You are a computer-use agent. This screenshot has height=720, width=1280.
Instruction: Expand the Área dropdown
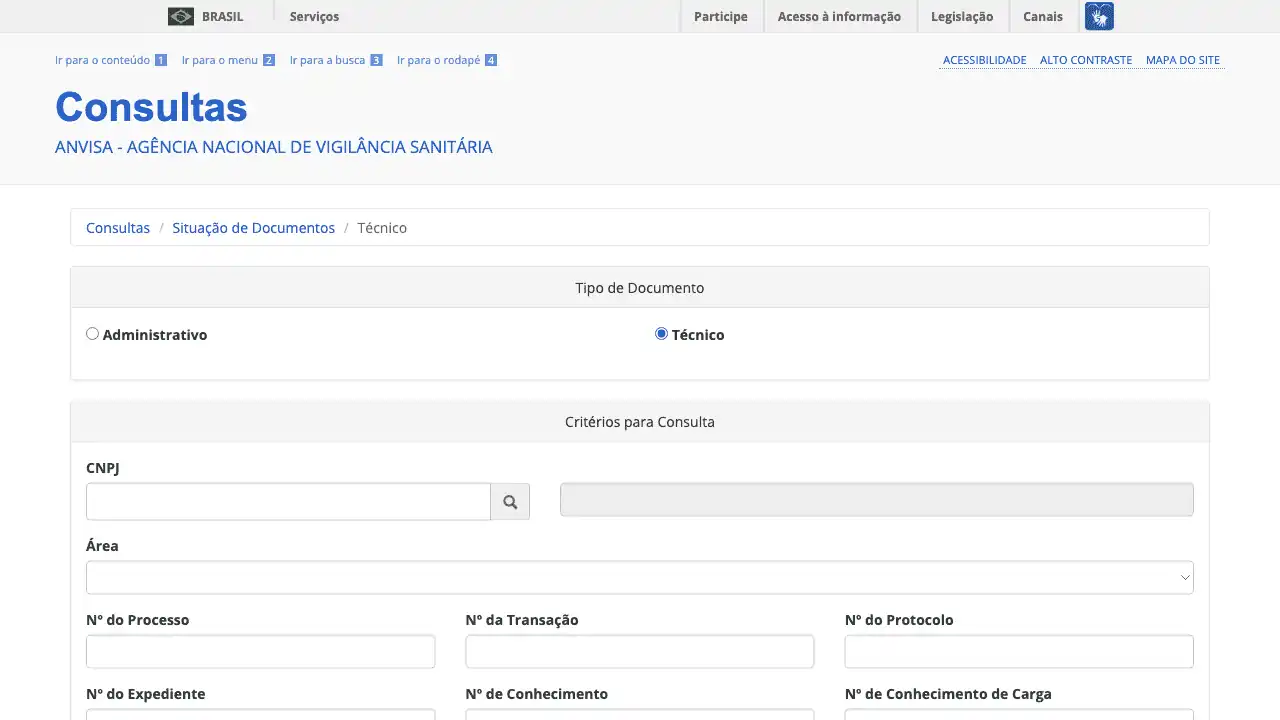pyautogui.click(x=640, y=577)
